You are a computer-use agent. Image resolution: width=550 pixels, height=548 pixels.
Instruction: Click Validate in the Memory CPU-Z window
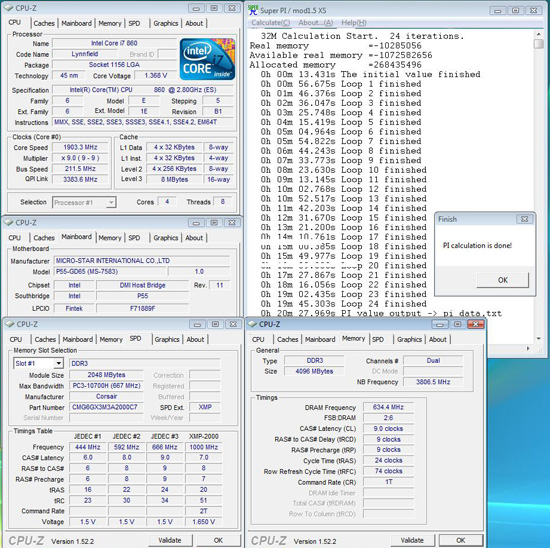click(x=412, y=541)
